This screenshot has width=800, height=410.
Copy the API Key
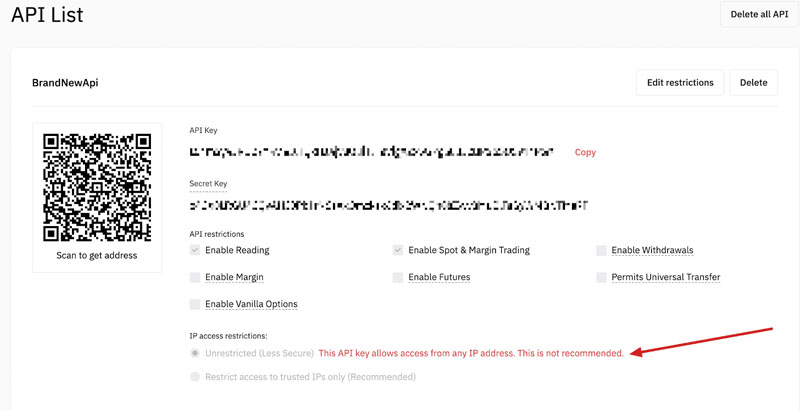(x=585, y=152)
